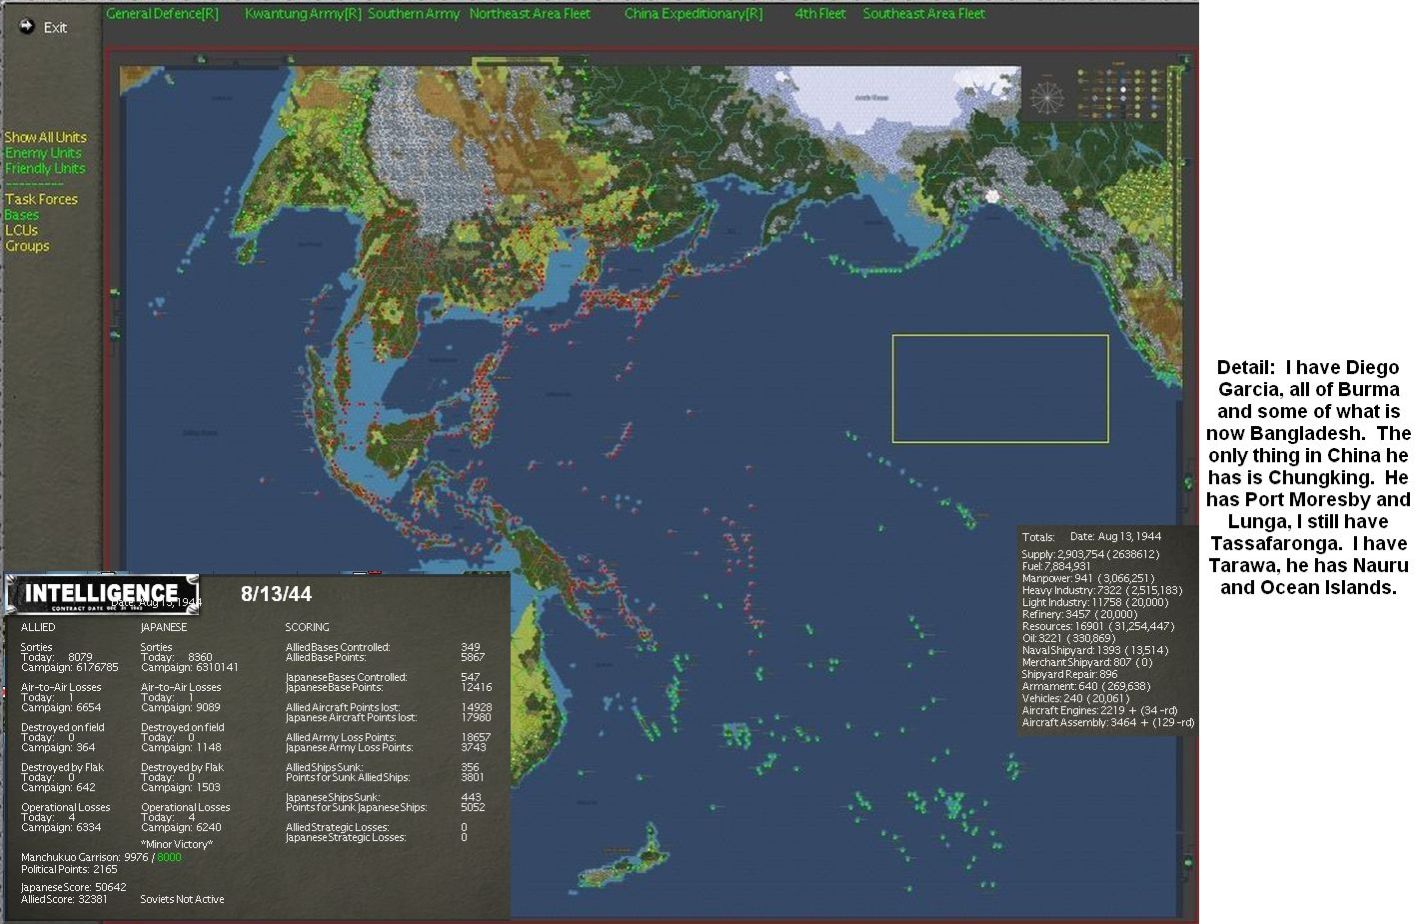Viewport: 1420px width, 924px height.
Task: Click the SCORING column heading
Action: click(x=307, y=627)
